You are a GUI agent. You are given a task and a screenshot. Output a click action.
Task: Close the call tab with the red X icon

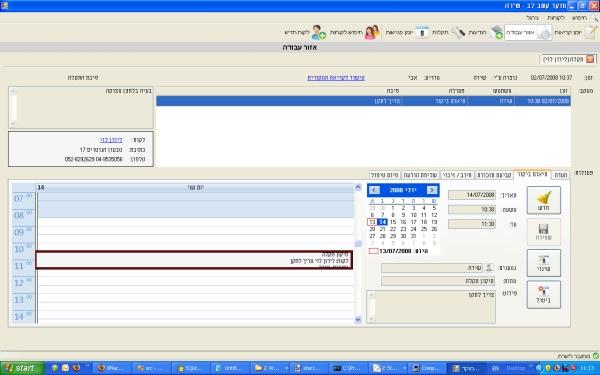pos(590,59)
